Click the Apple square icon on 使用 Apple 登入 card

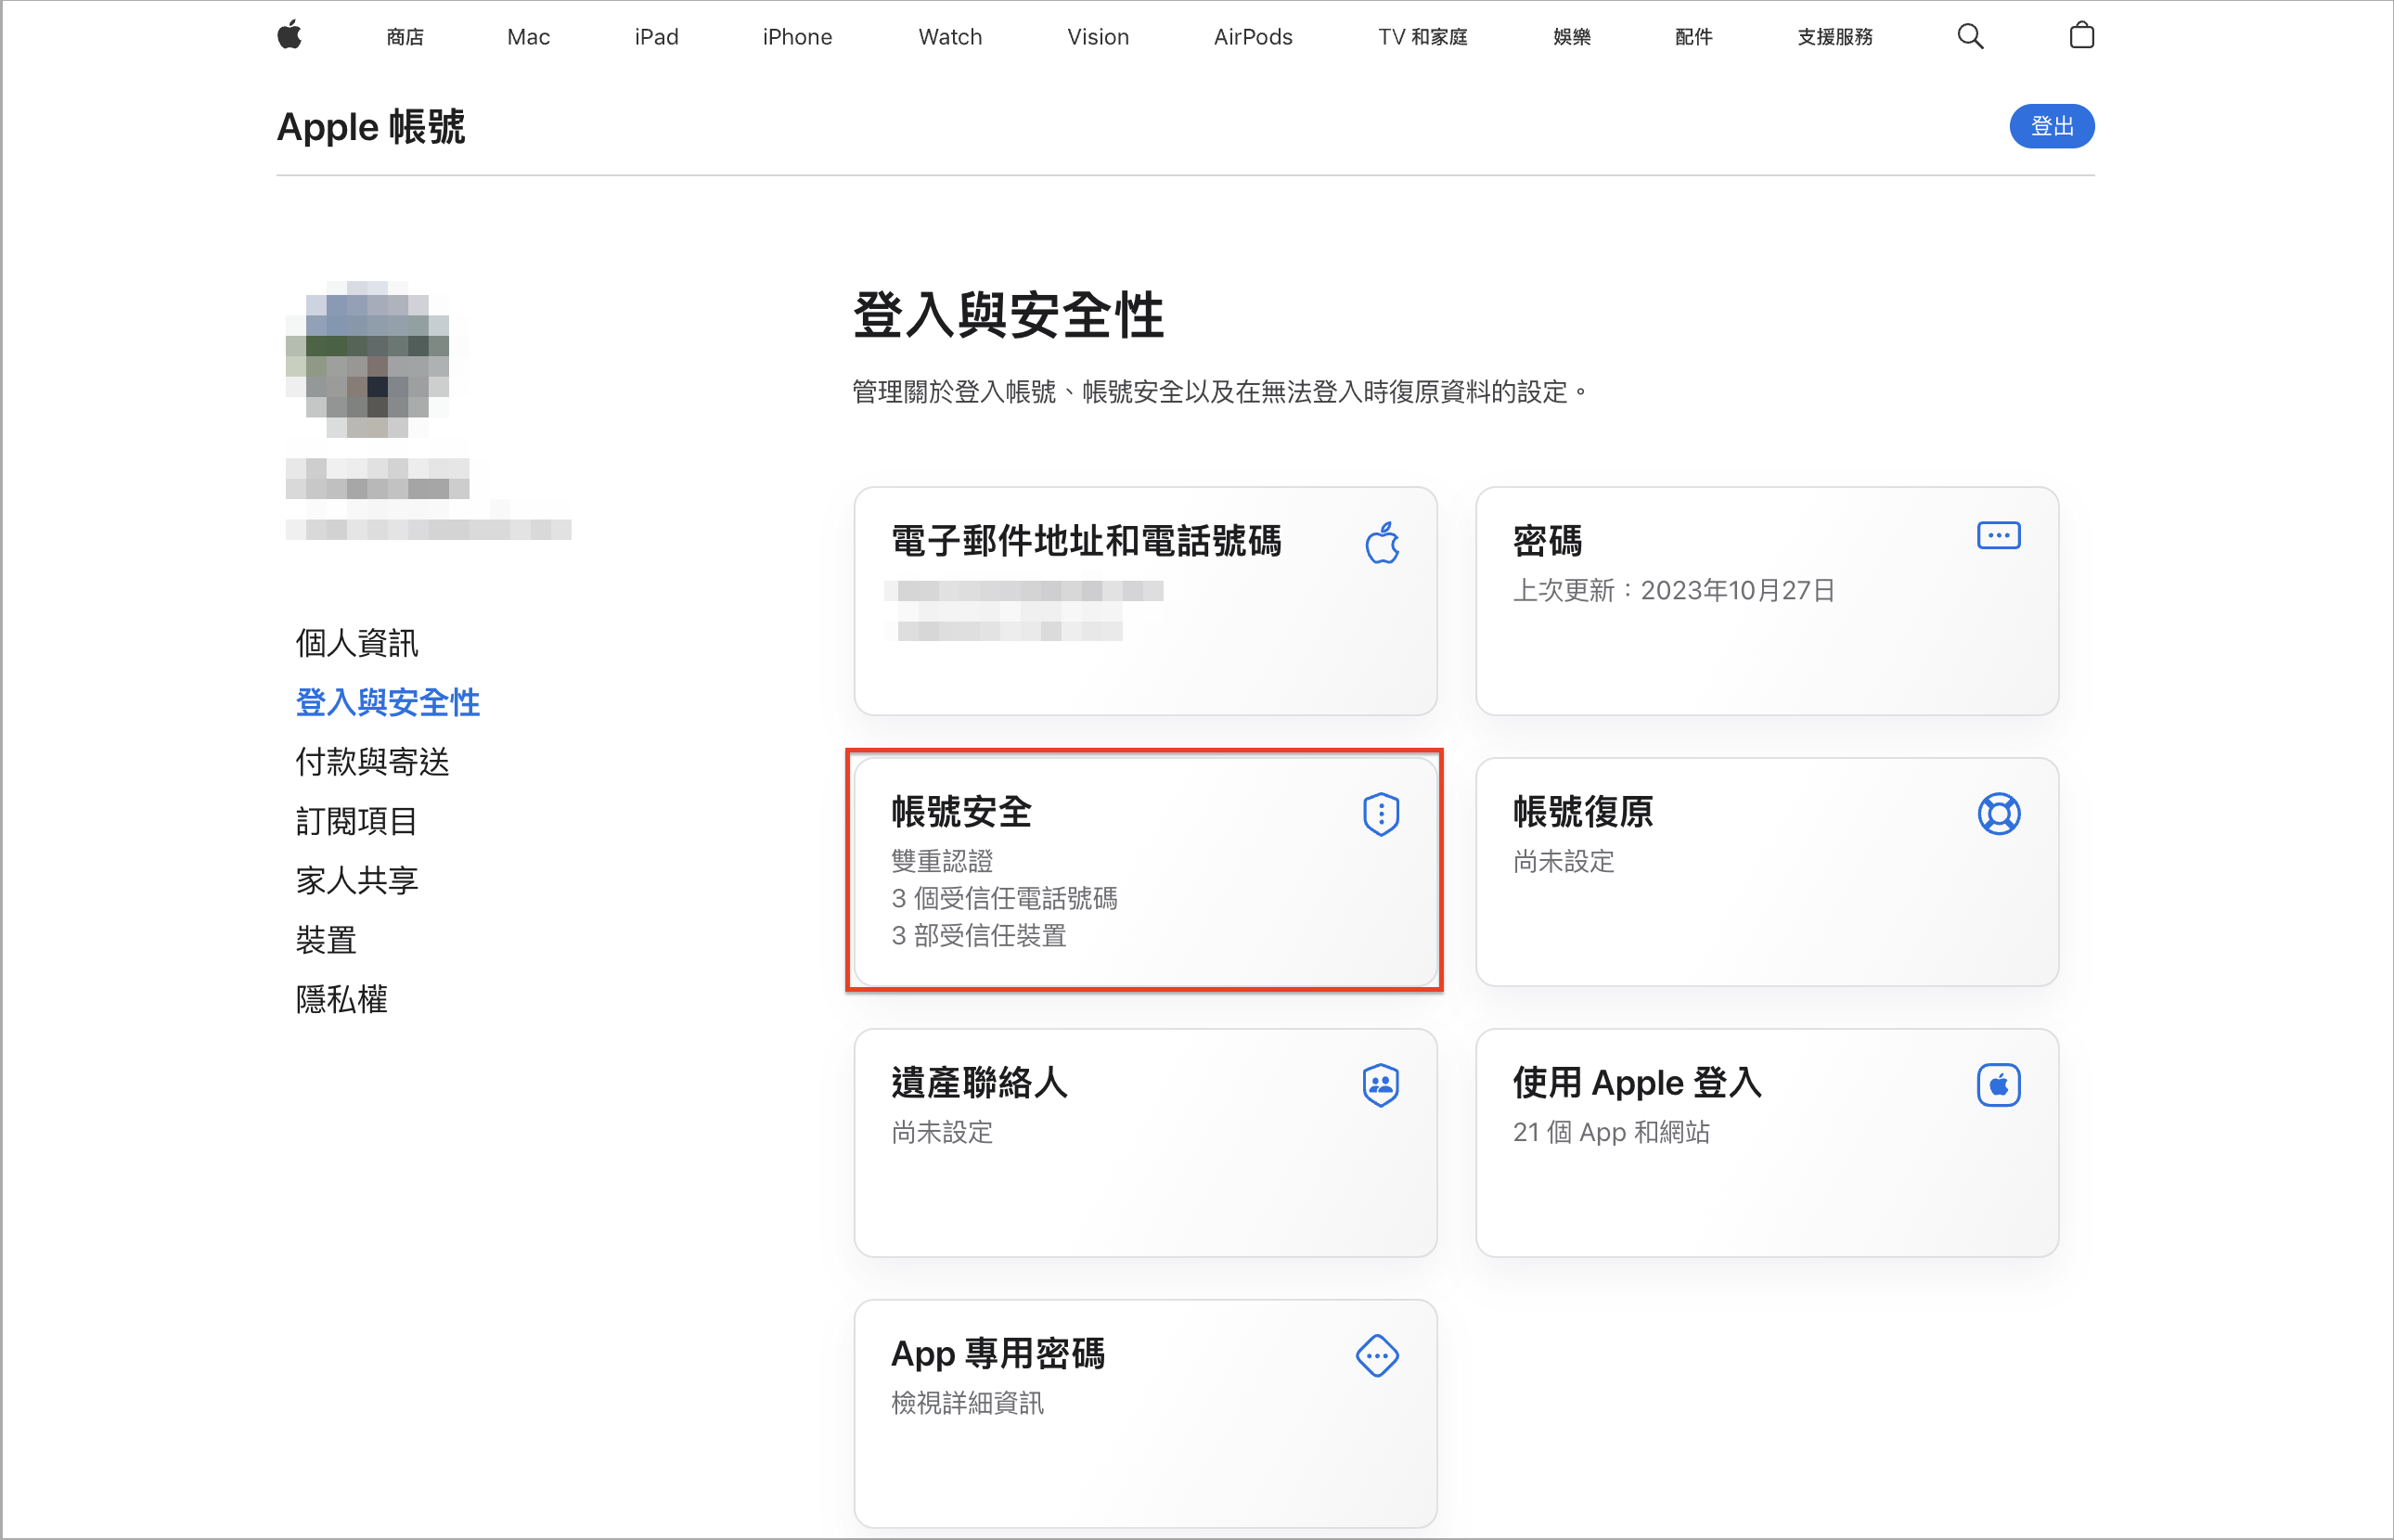point(1999,1085)
